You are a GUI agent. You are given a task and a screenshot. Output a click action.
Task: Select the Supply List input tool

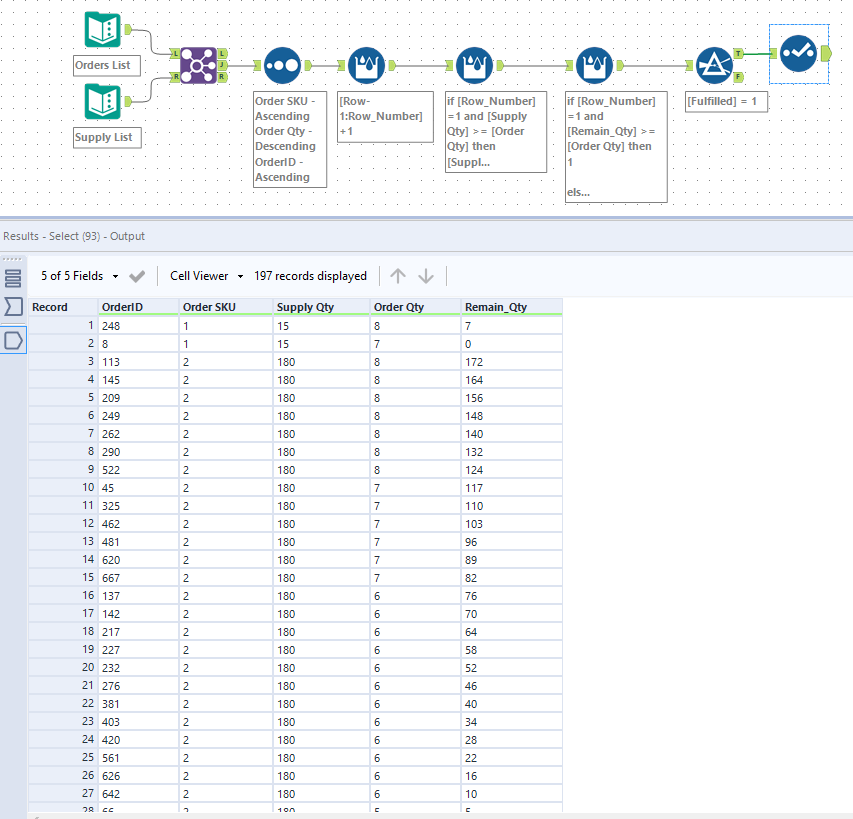tap(104, 102)
